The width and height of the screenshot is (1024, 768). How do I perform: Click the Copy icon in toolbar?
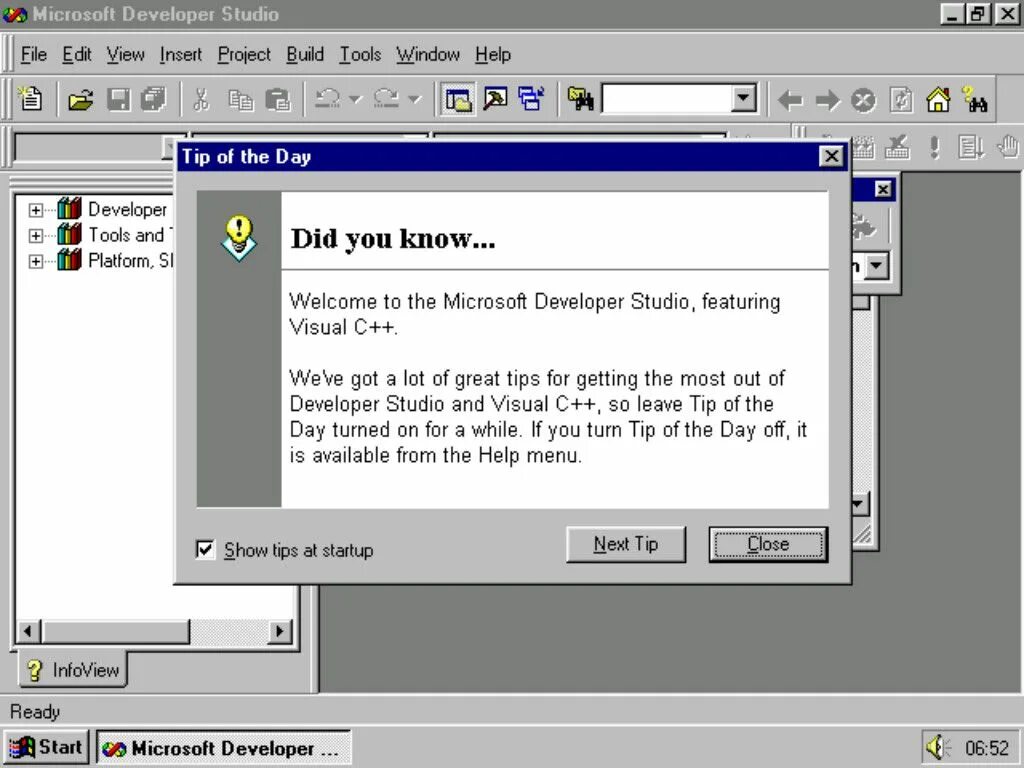coord(240,100)
